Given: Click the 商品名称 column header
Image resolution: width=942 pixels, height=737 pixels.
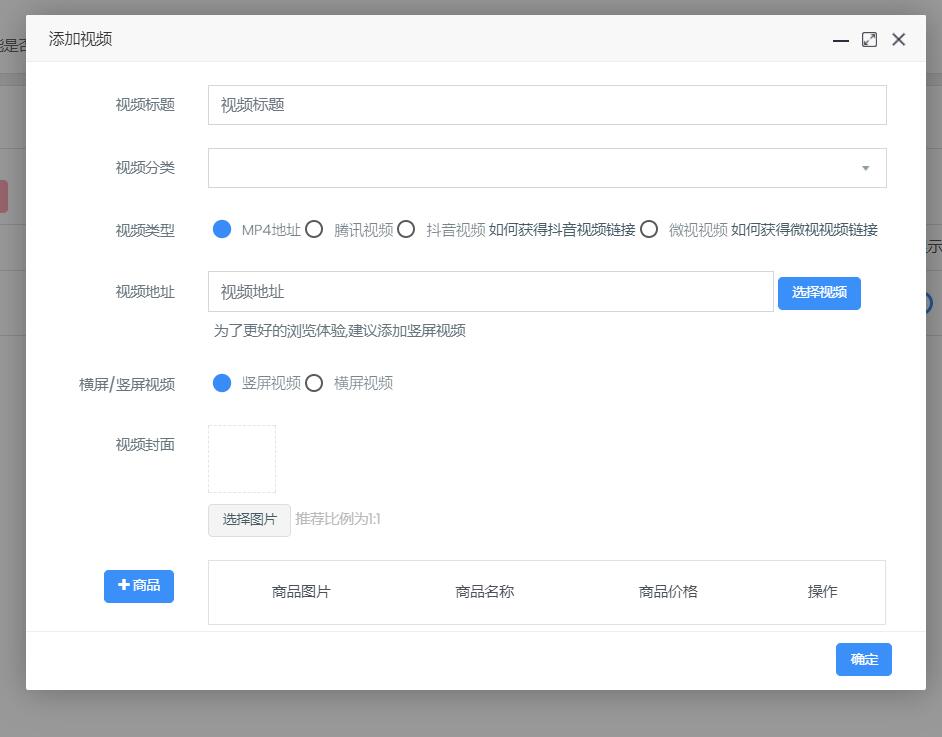Looking at the screenshot, I should click(484, 592).
